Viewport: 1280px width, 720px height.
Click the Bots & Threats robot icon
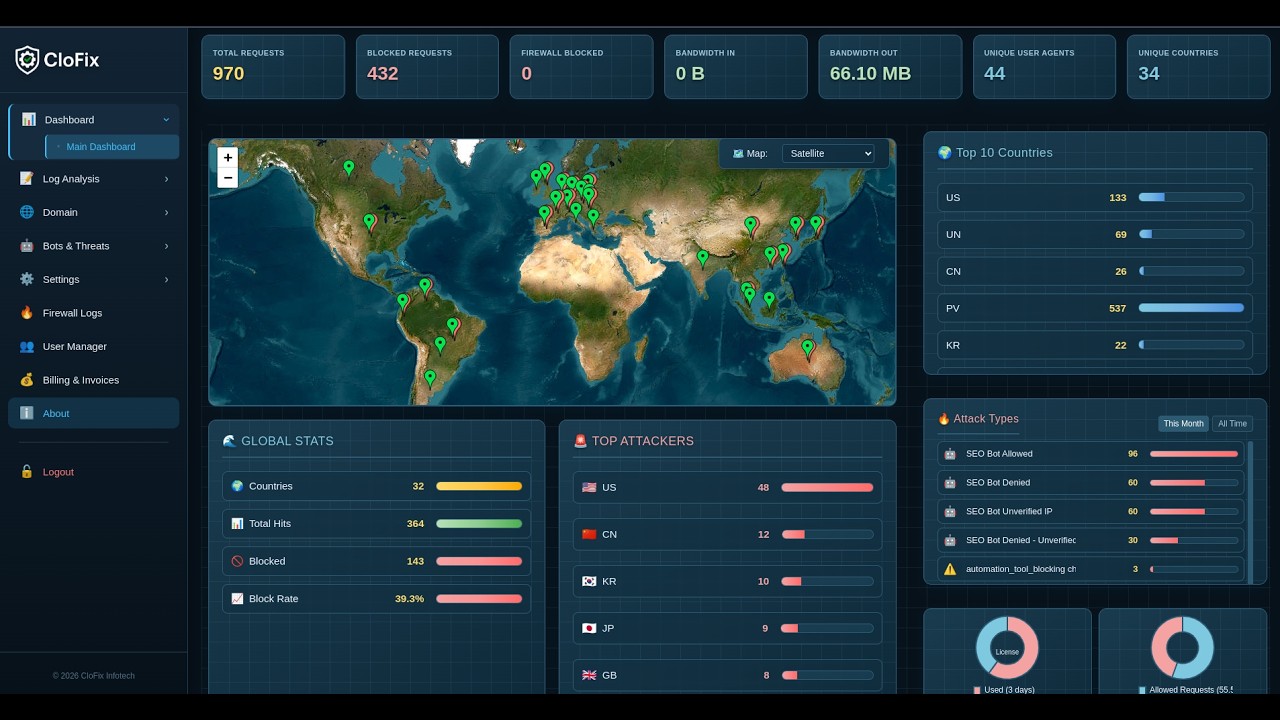(26, 246)
